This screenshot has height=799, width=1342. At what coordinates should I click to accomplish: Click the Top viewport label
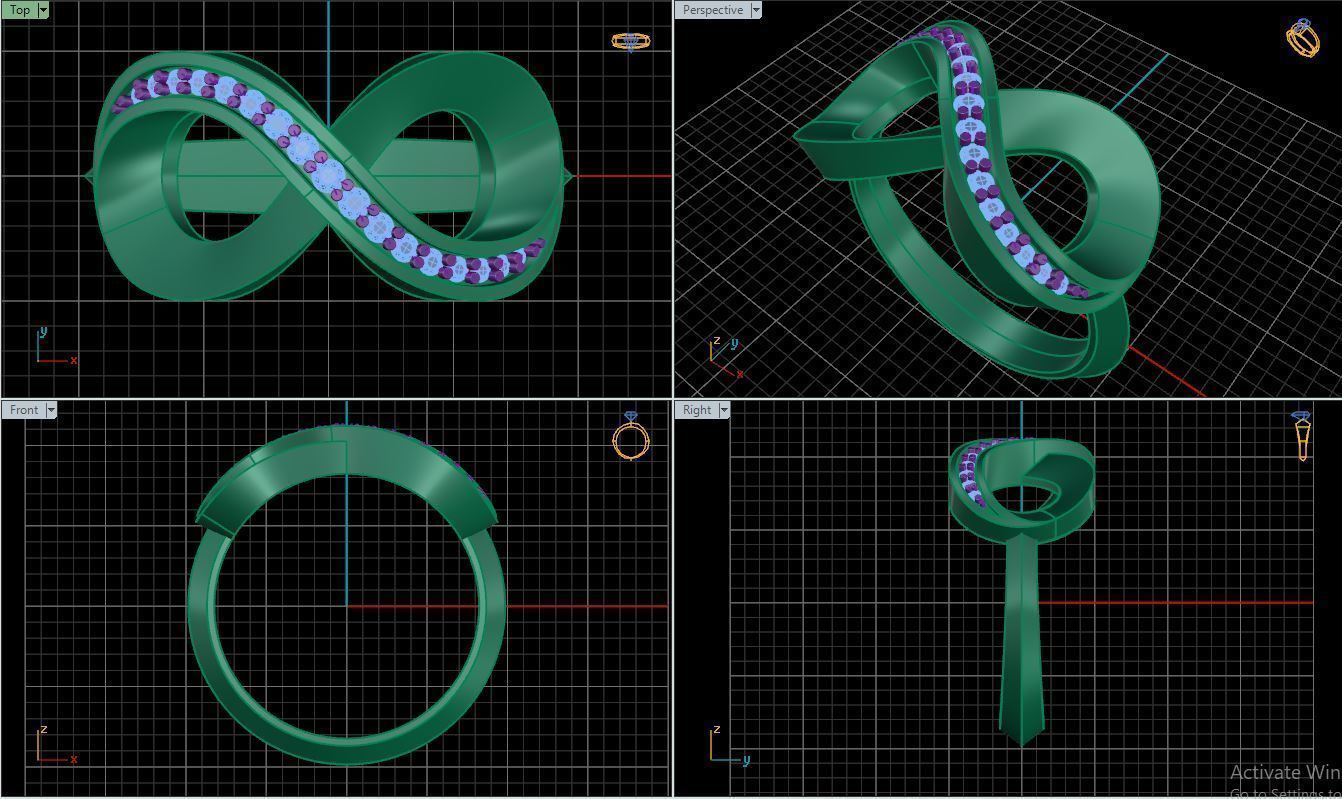[x=20, y=10]
